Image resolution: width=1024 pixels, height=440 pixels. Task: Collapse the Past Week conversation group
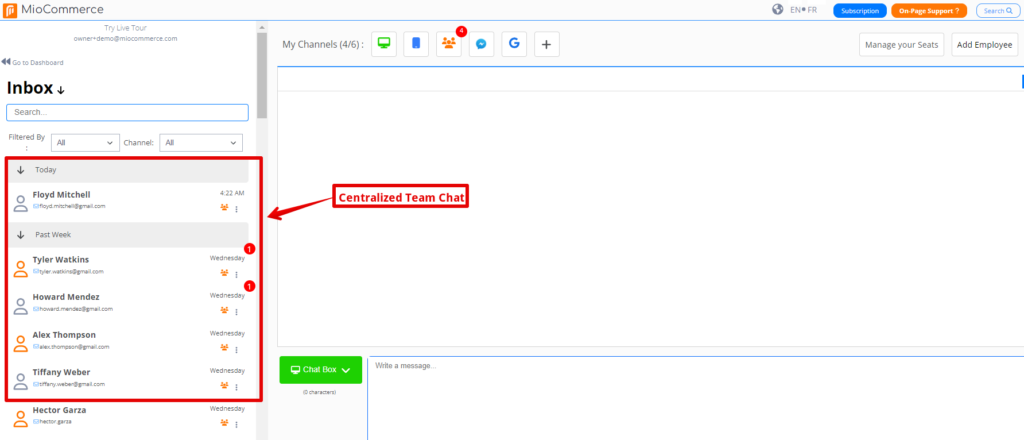20,234
